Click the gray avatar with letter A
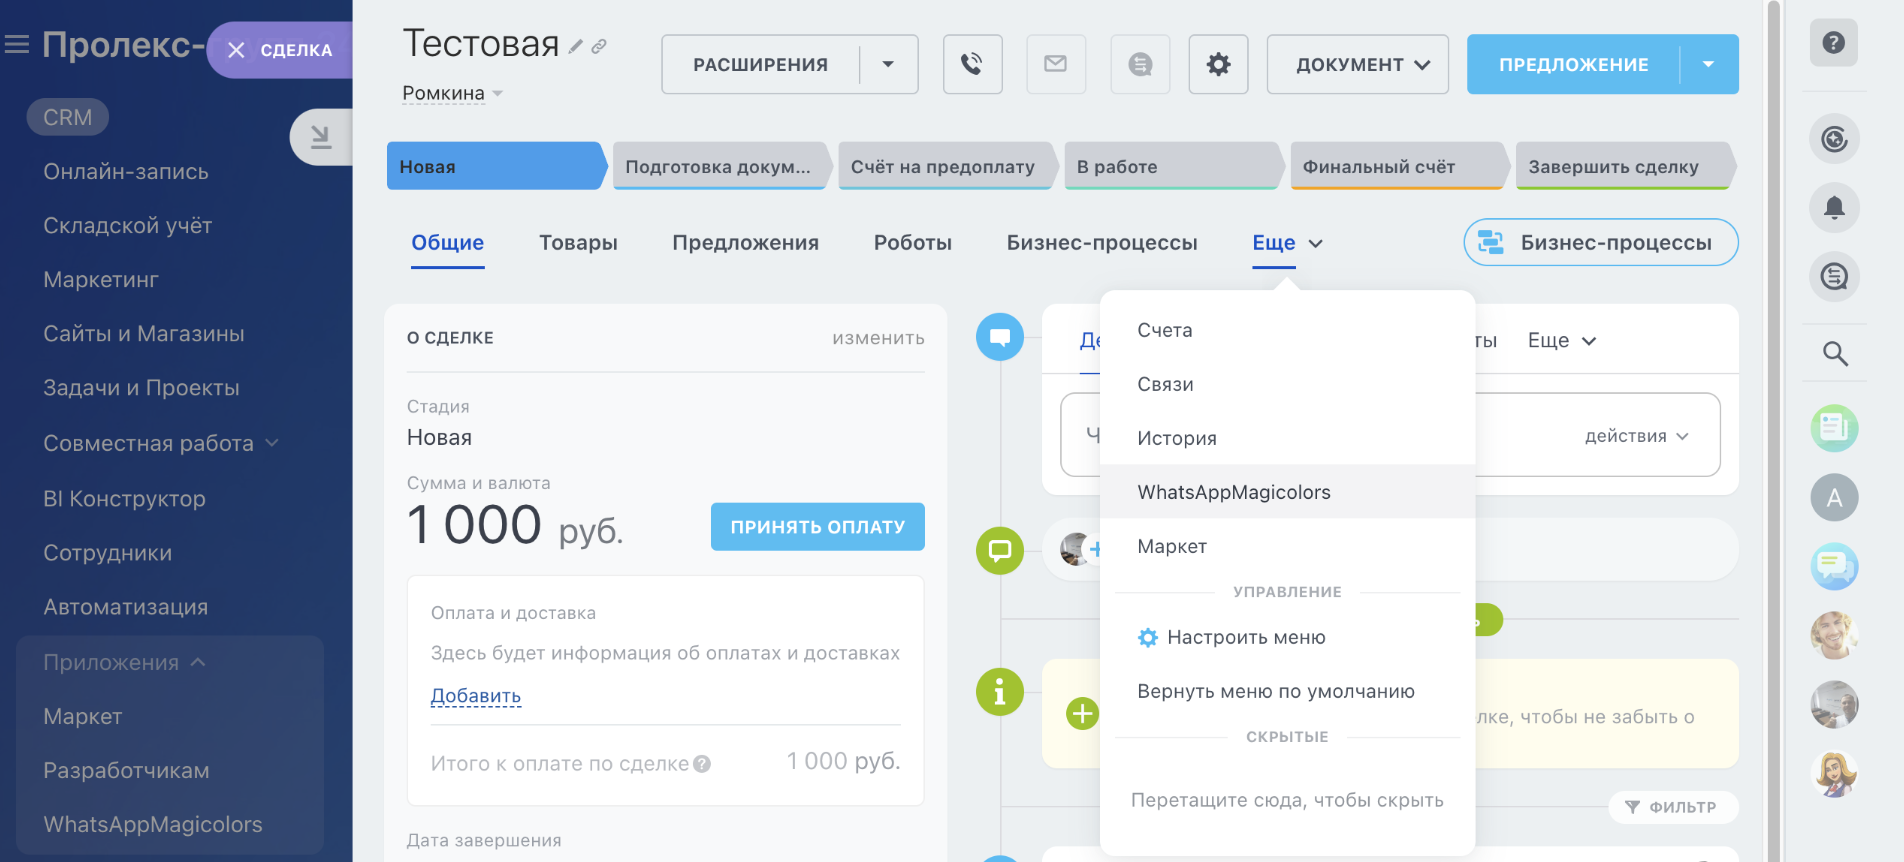 1834,498
